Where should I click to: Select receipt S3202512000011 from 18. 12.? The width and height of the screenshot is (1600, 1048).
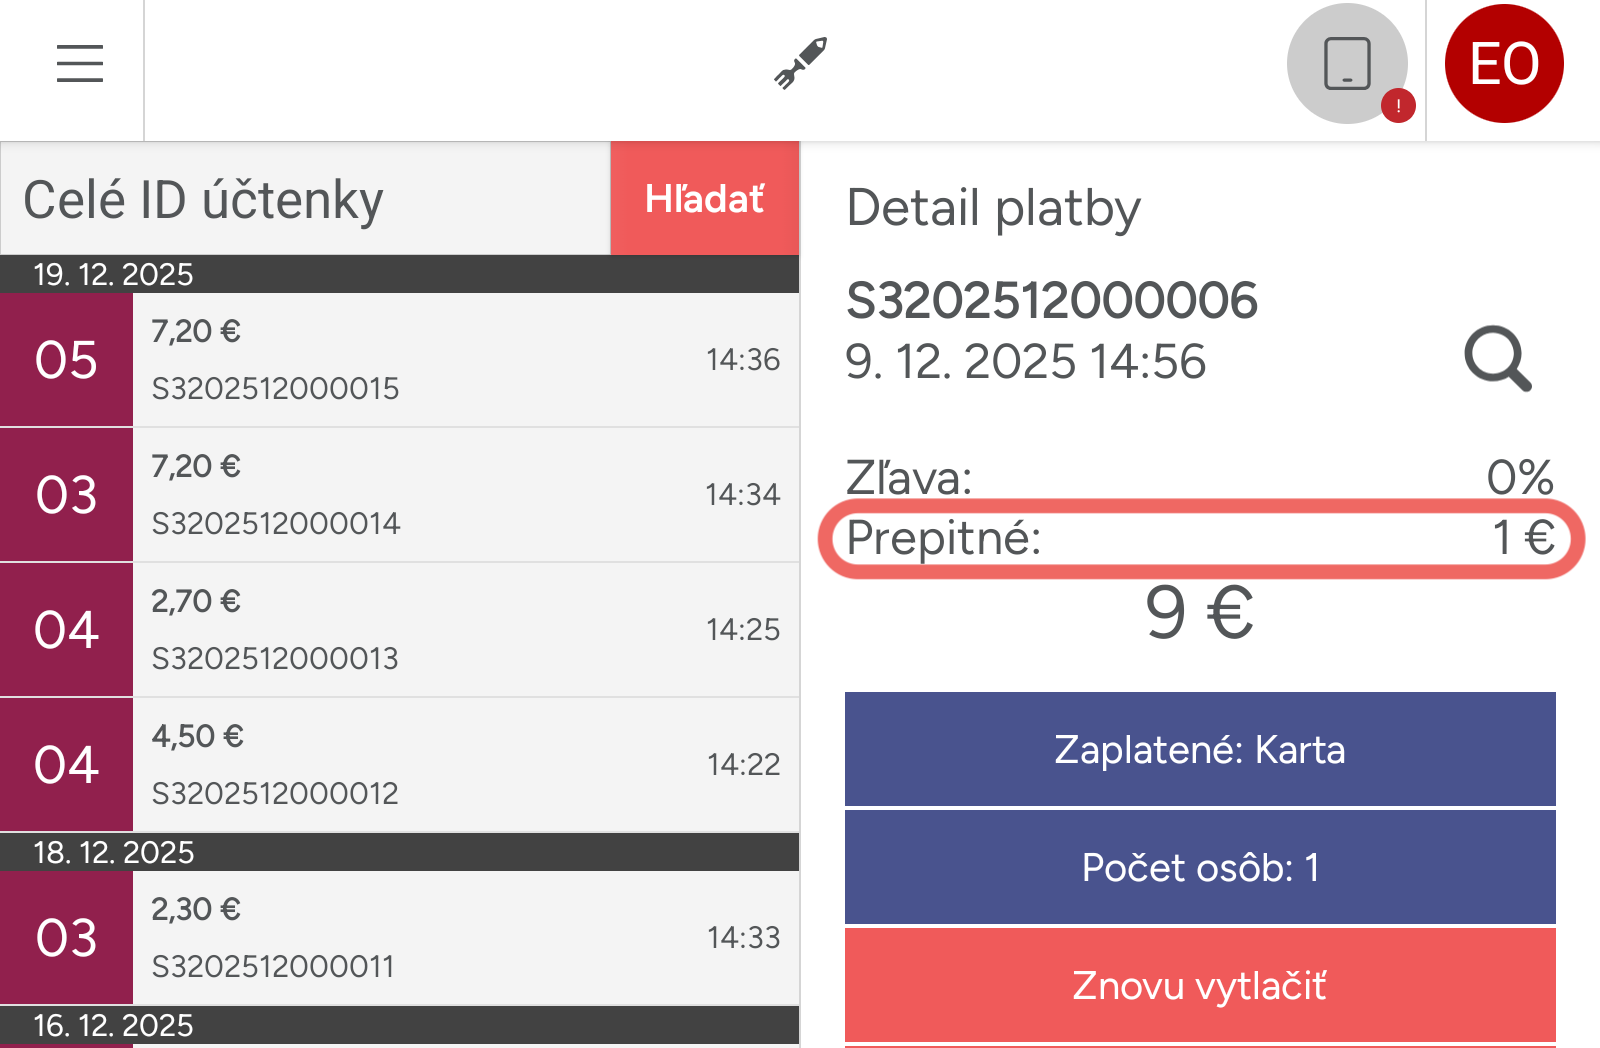[x=465, y=938]
